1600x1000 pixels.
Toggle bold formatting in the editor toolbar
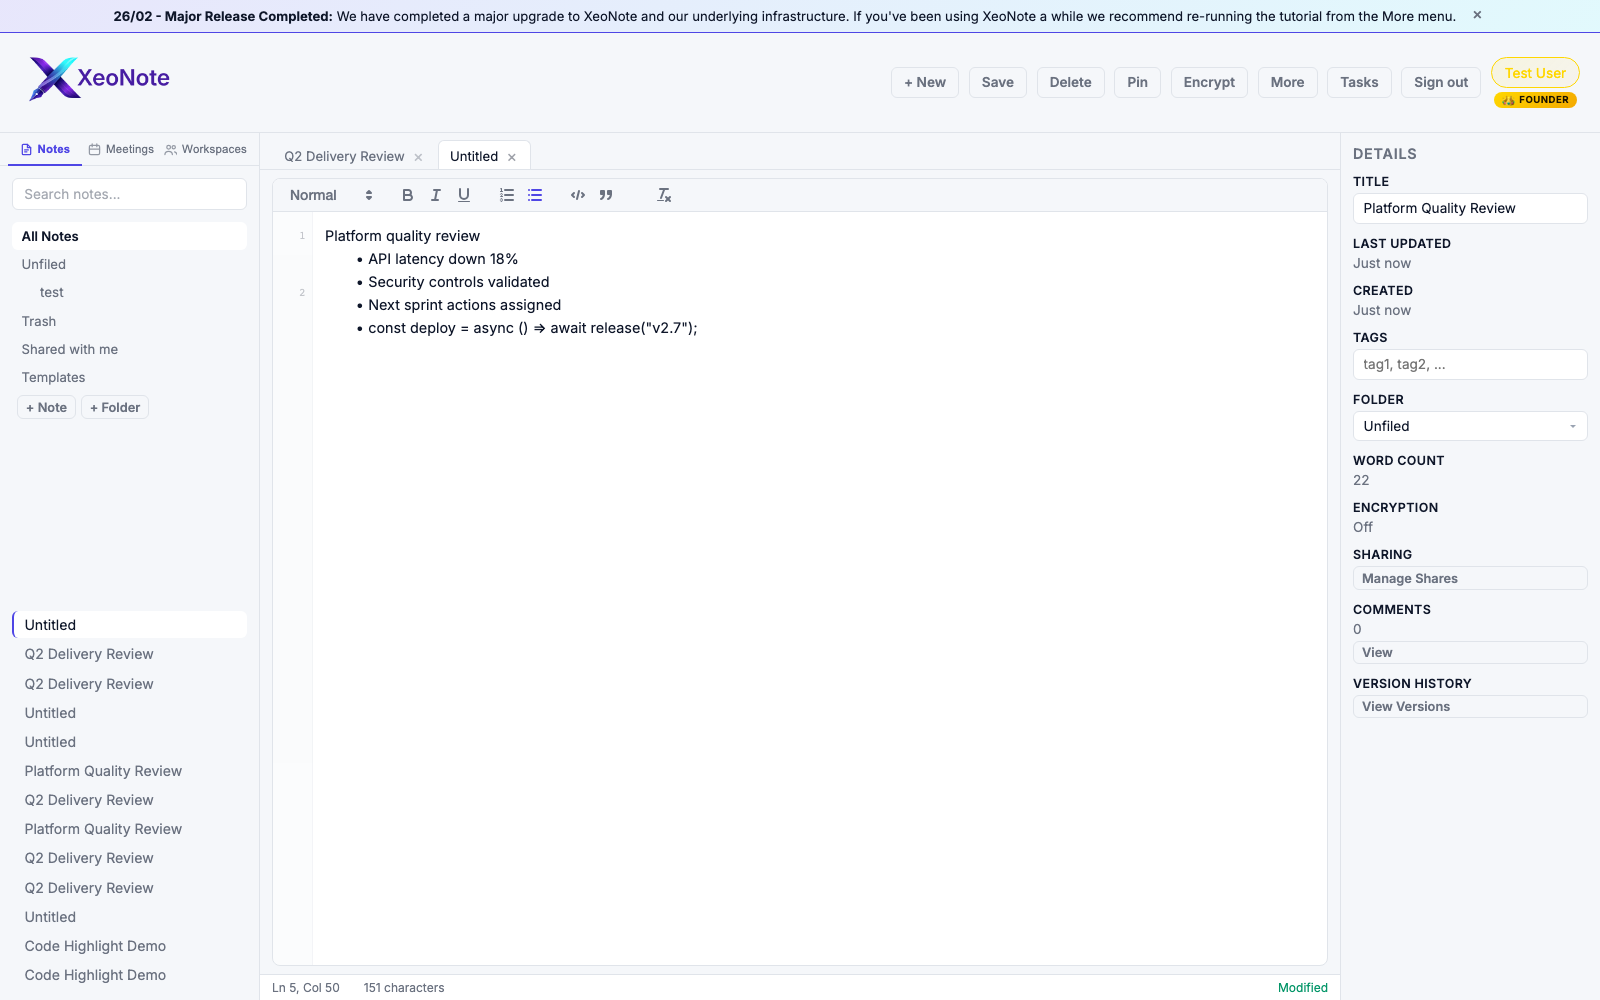click(407, 195)
